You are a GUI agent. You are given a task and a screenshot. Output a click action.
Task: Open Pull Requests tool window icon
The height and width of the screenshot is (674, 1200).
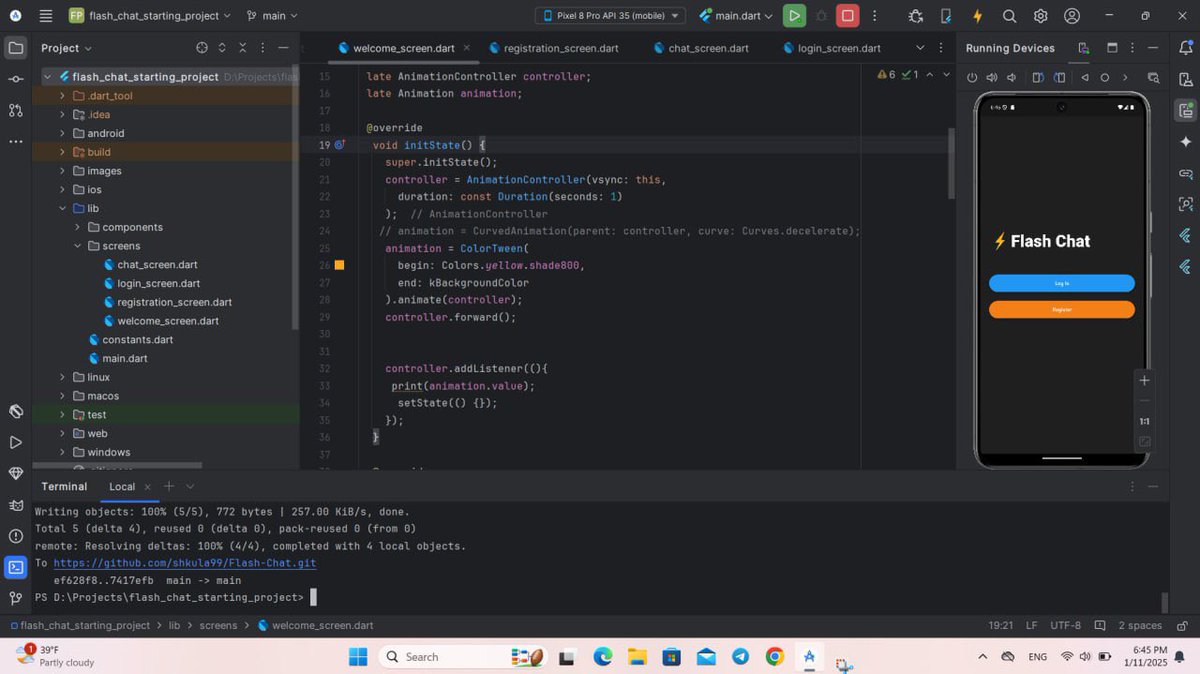click(x=16, y=110)
